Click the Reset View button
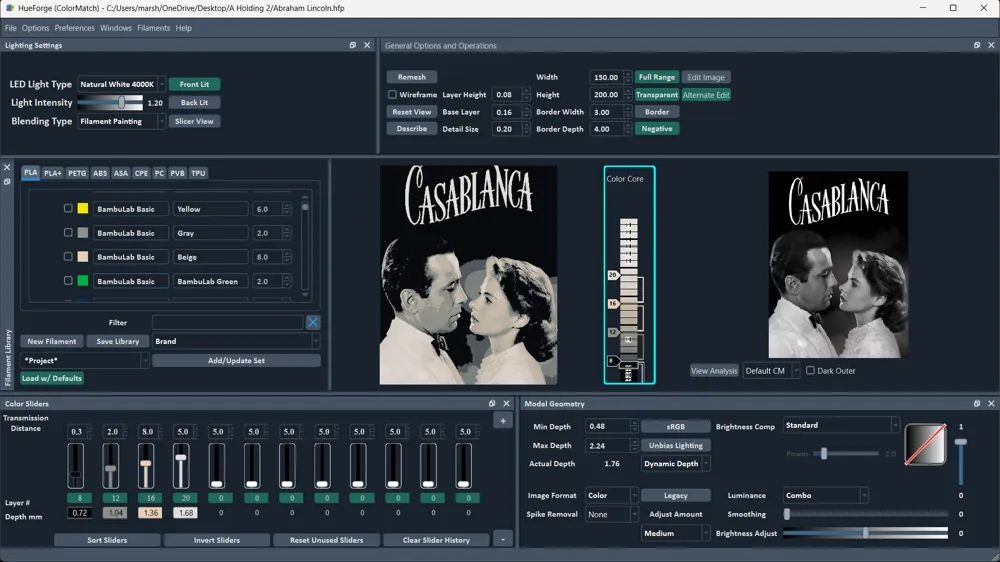This screenshot has width=1000, height=562. [412, 112]
